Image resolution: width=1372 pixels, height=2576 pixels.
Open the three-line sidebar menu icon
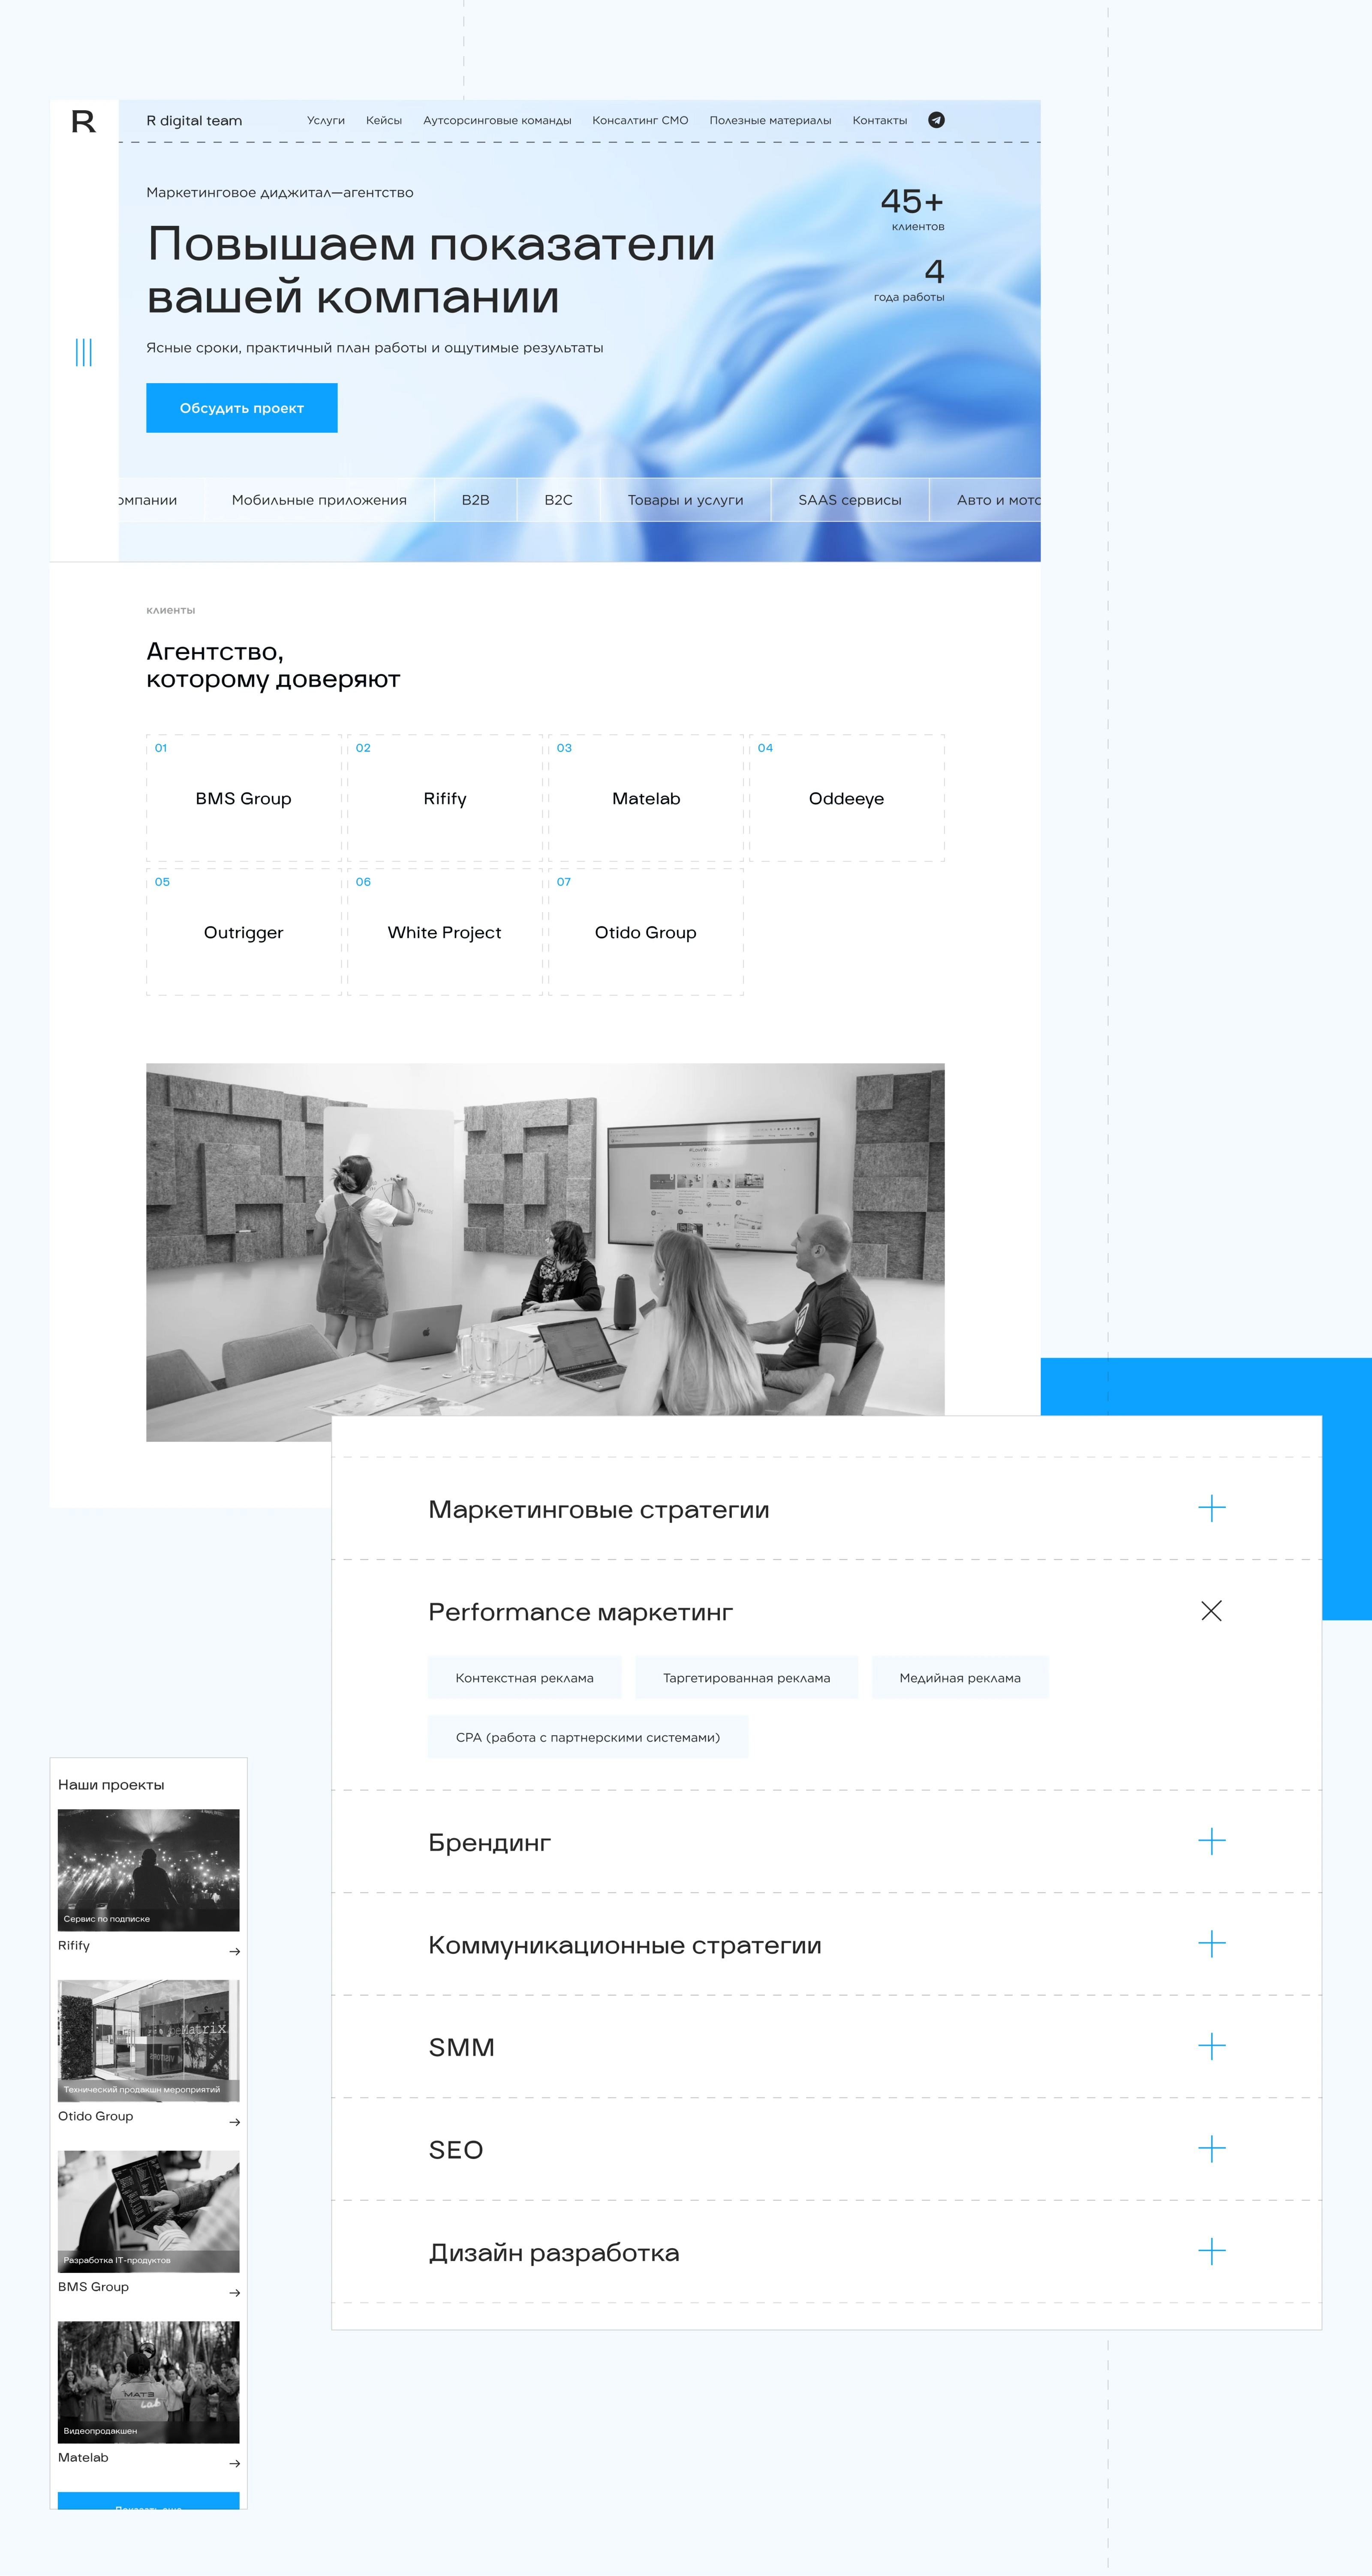84,352
